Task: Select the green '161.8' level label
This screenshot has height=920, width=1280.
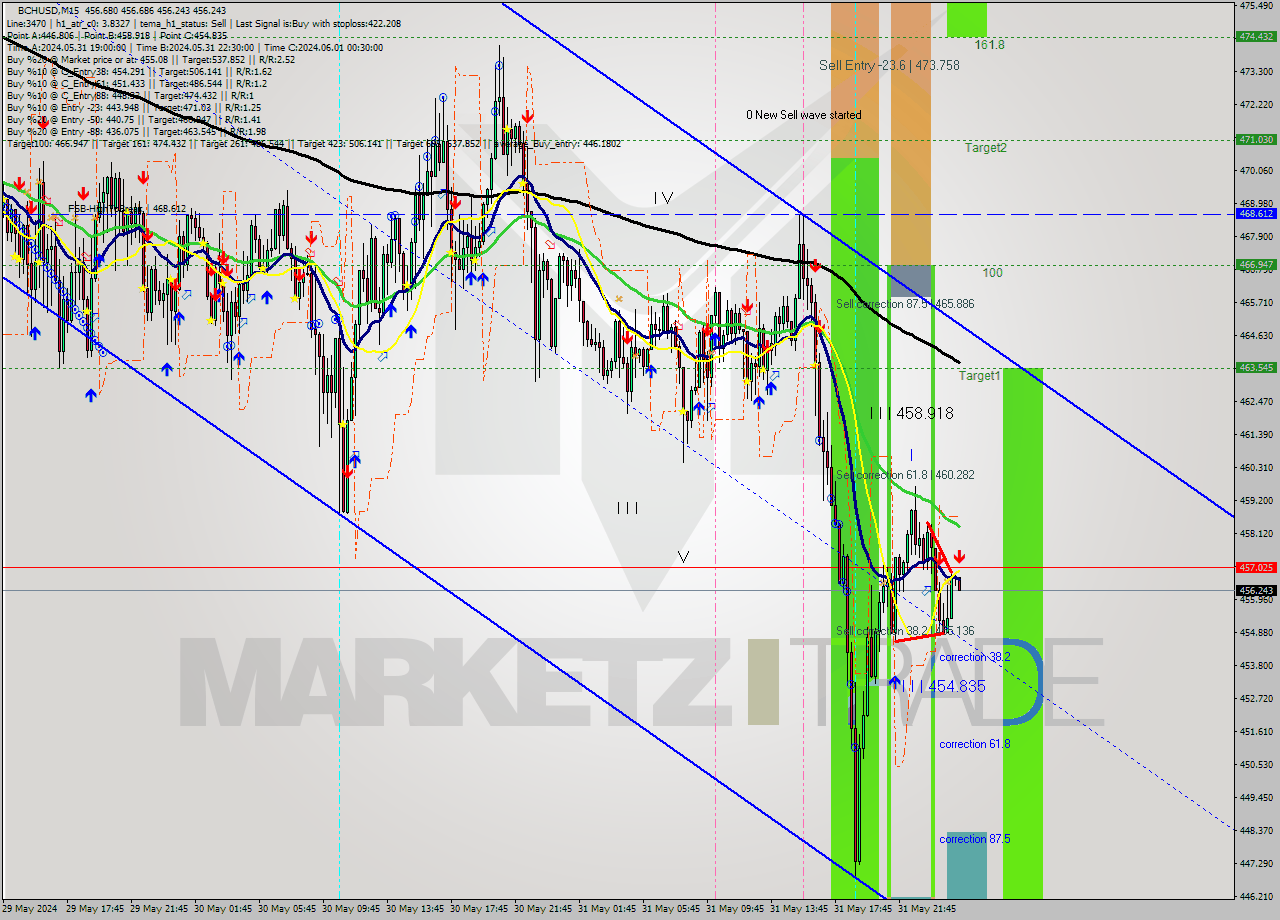Action: coord(990,45)
